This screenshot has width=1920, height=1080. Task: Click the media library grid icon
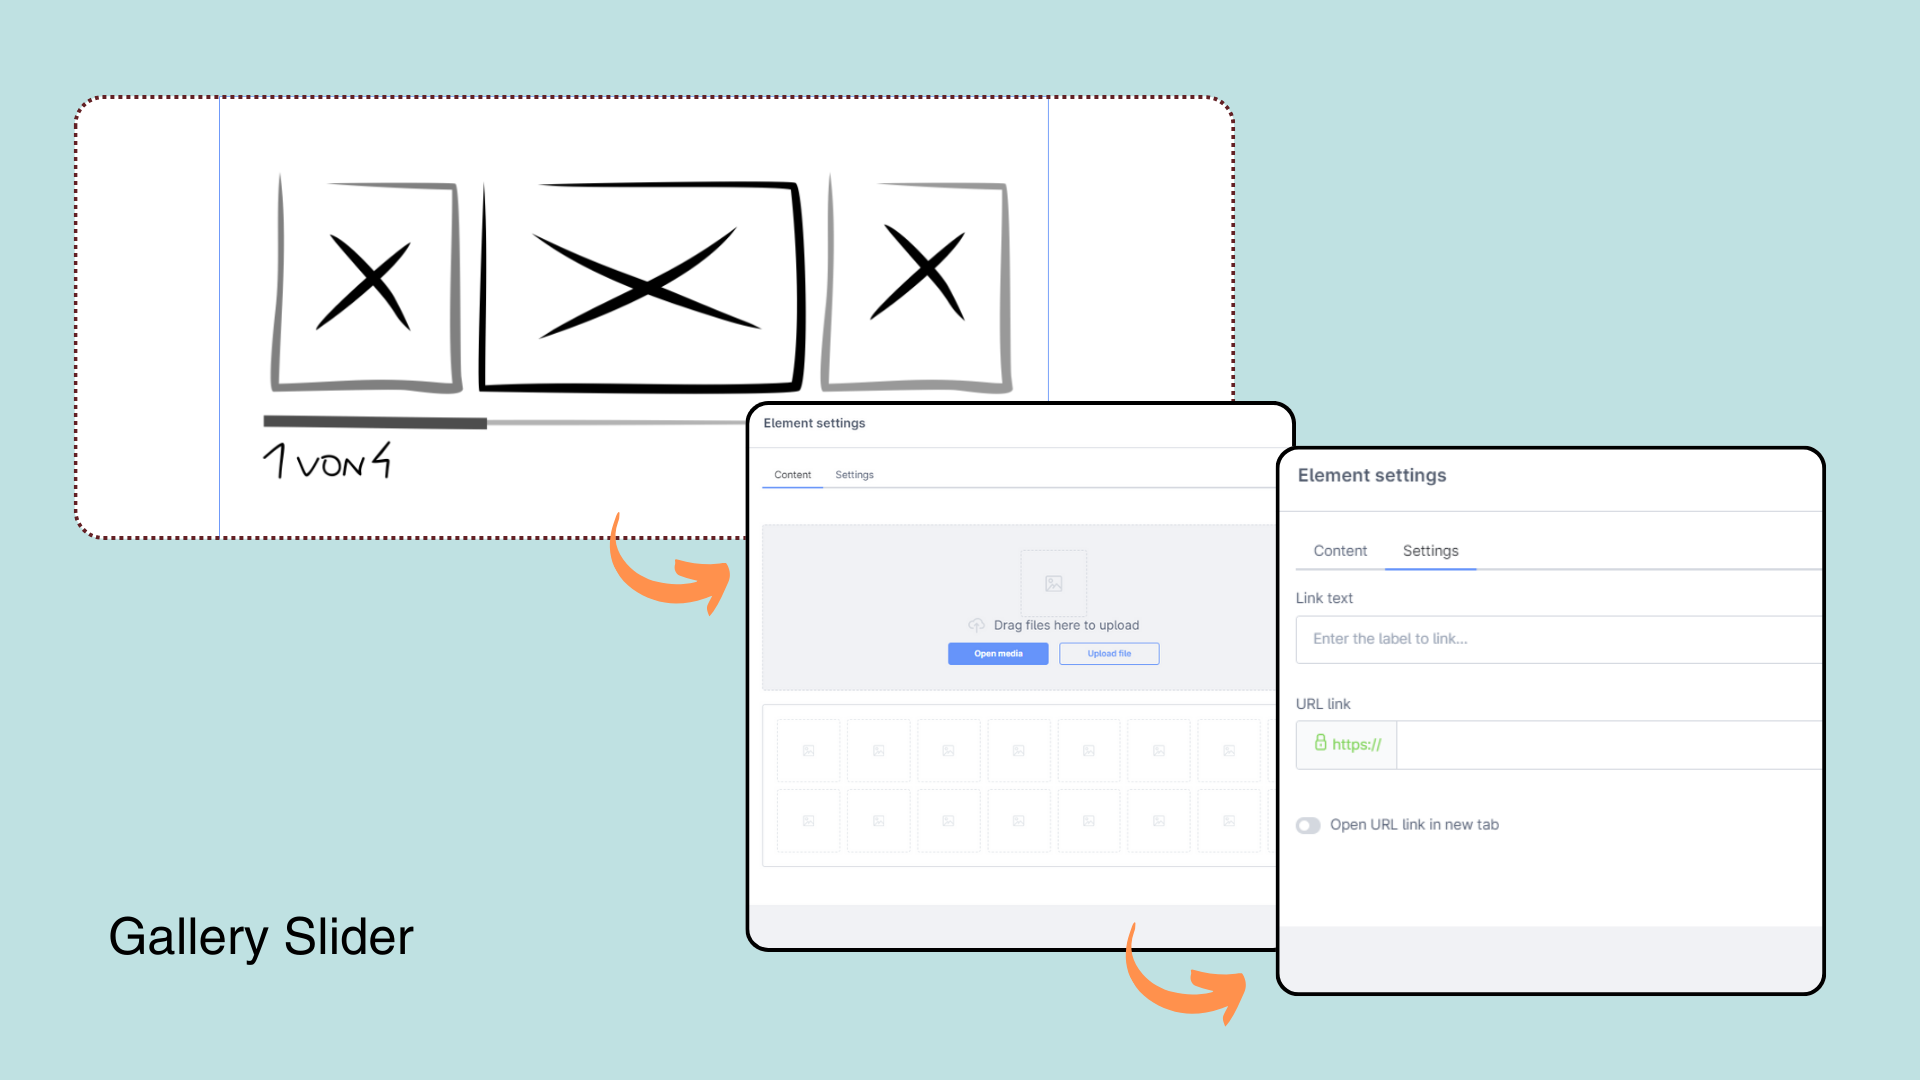tap(808, 750)
